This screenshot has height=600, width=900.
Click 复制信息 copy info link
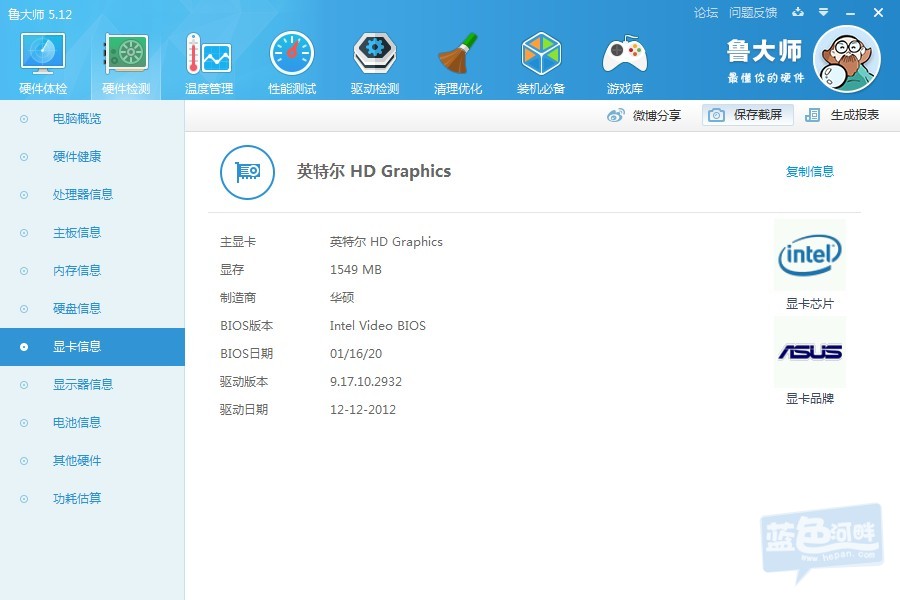point(810,172)
